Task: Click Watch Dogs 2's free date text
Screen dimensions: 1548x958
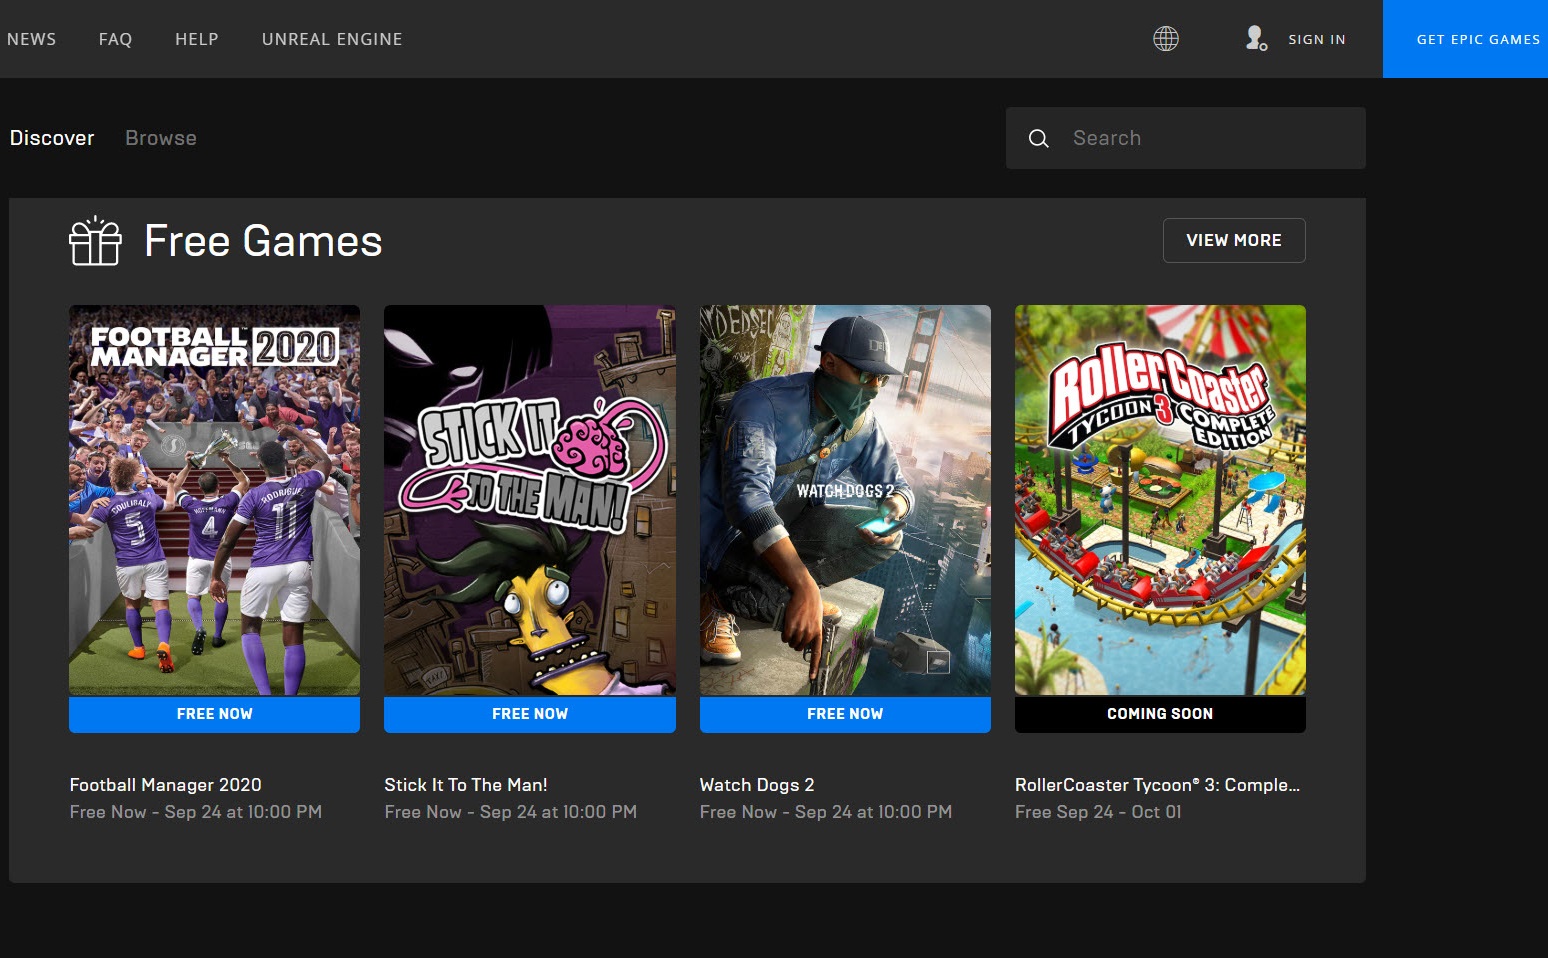Action: (x=826, y=812)
